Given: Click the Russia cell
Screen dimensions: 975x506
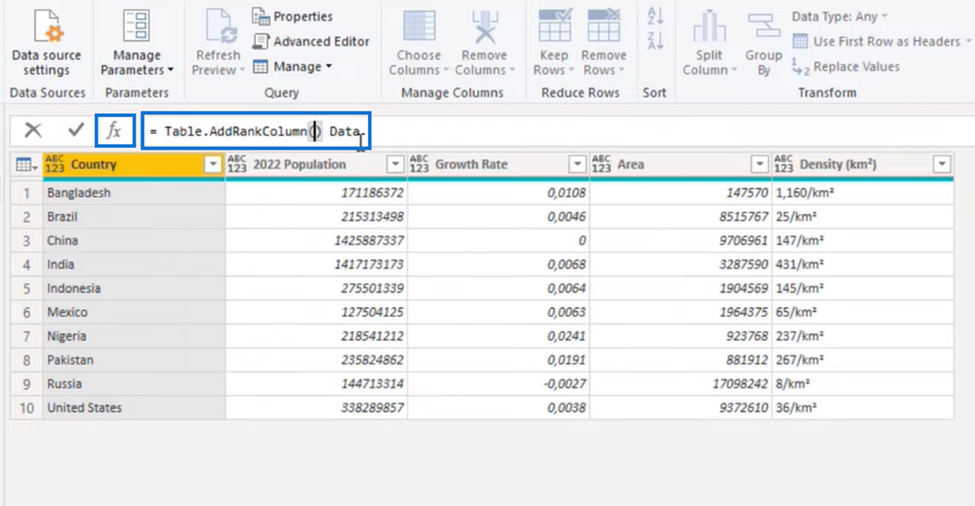Looking at the screenshot, I should (x=134, y=384).
